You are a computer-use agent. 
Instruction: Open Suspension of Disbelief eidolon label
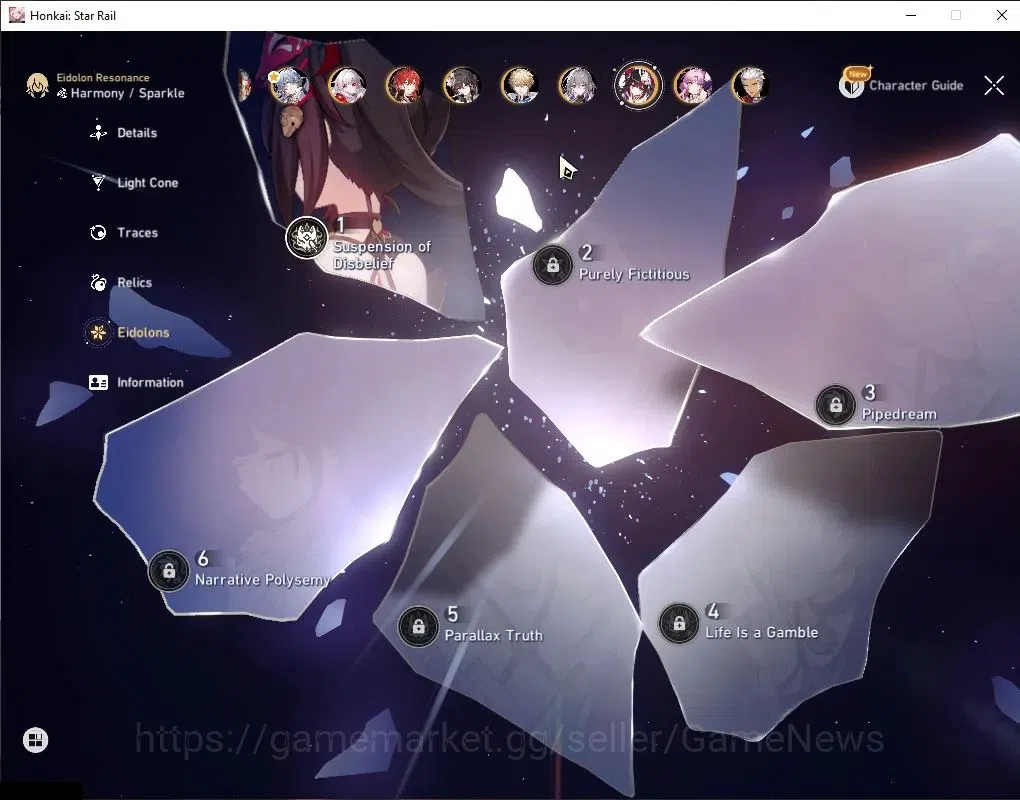(382, 254)
